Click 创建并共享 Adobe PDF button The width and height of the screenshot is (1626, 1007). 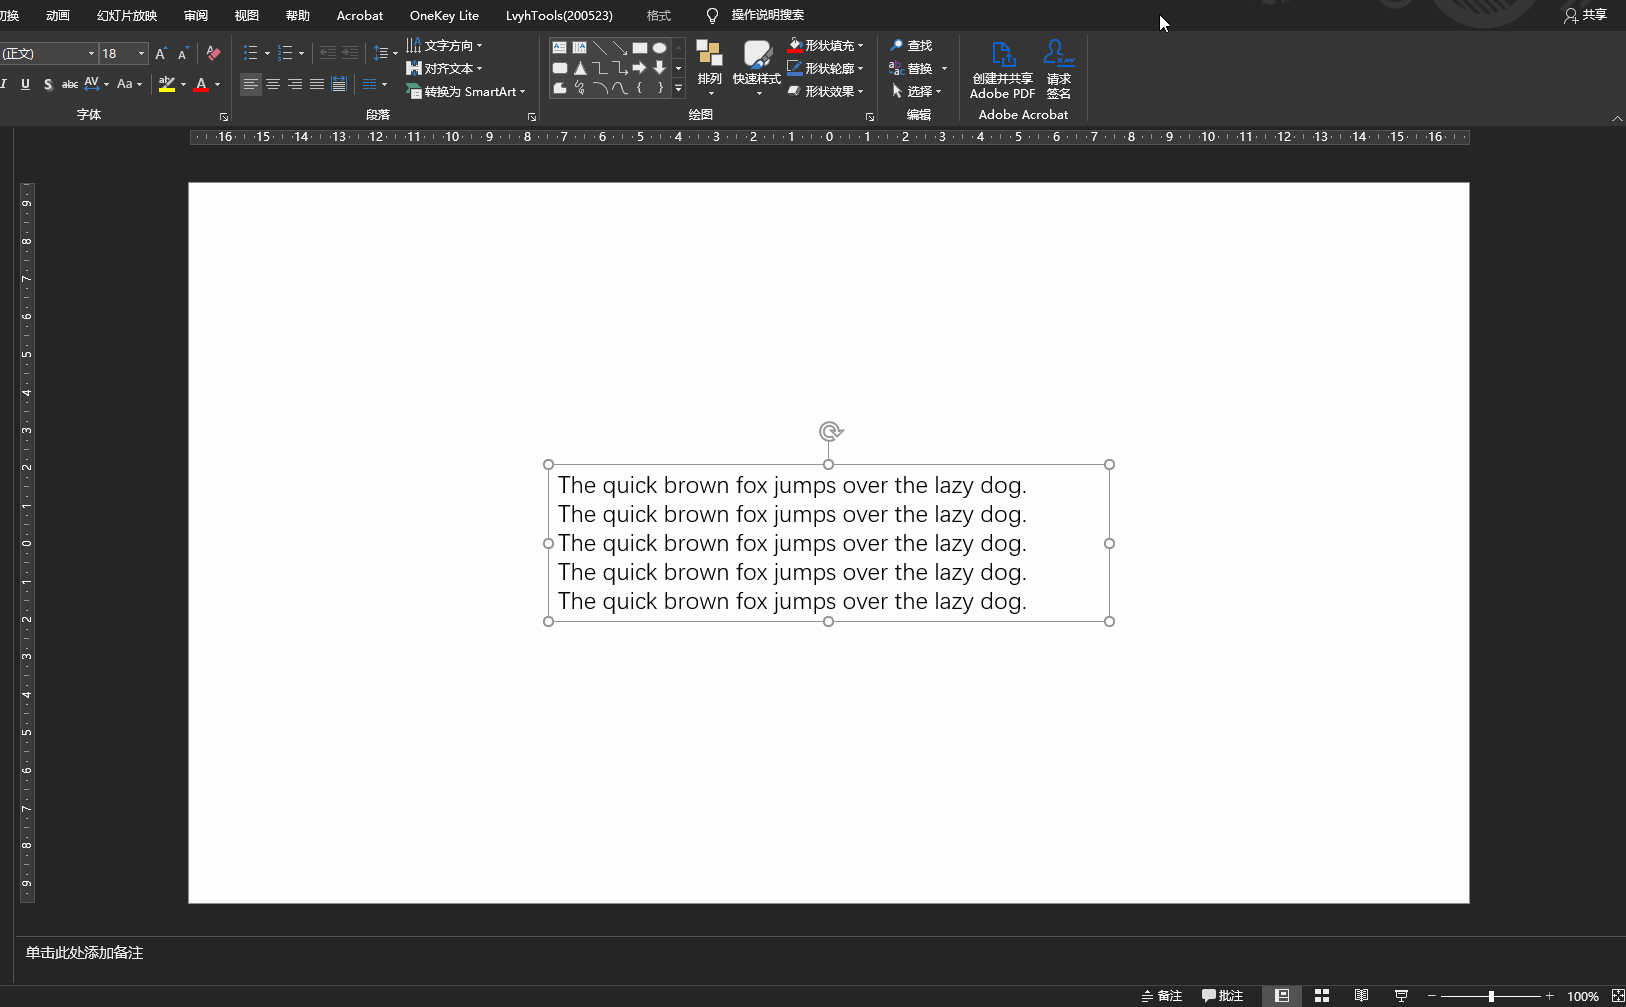1002,70
